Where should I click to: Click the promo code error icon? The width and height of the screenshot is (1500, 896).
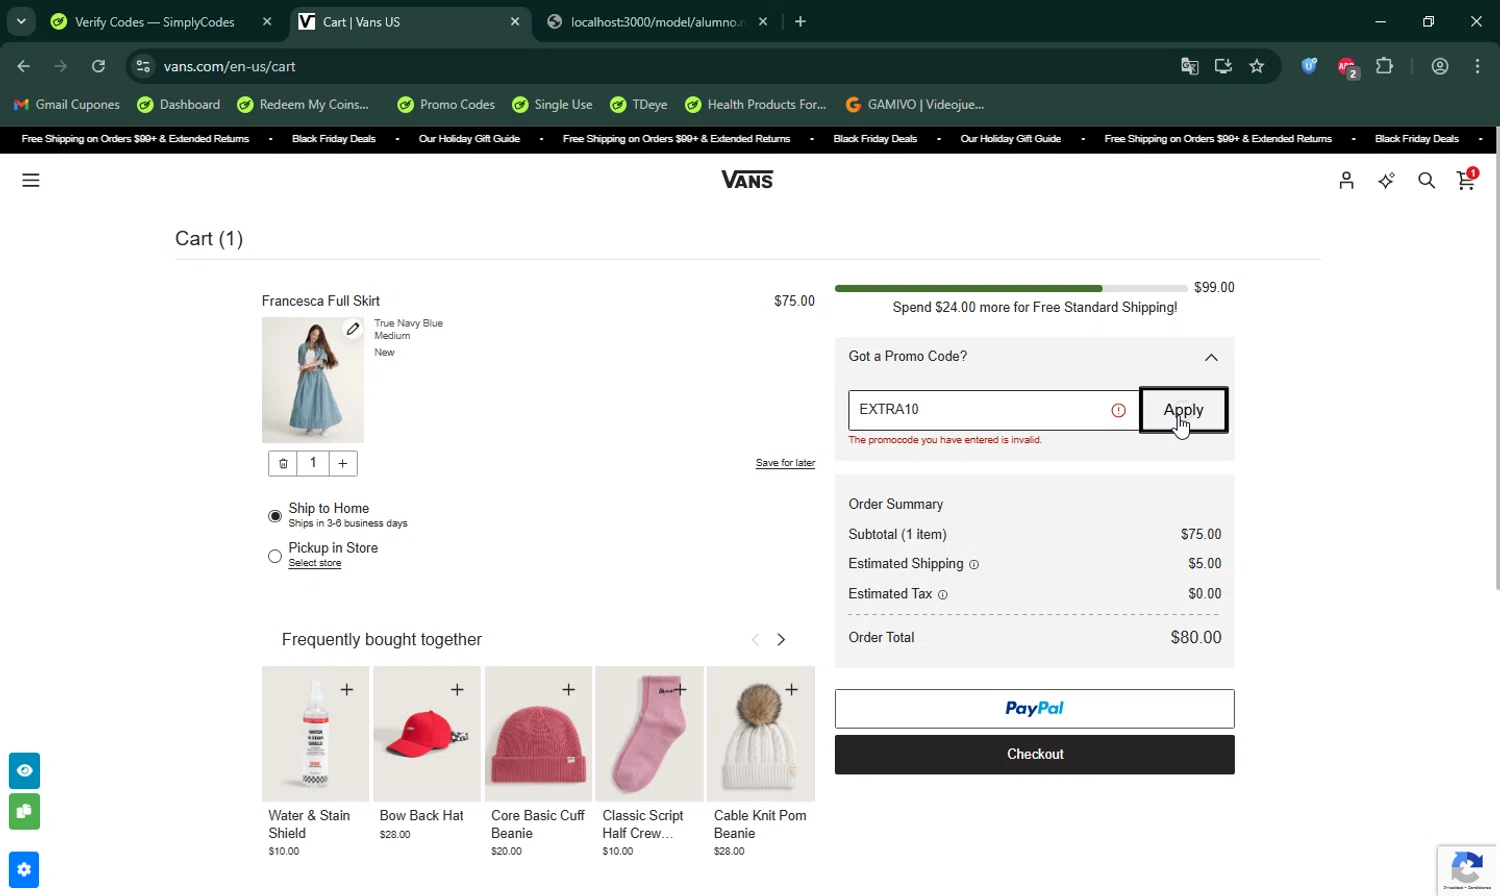1118,410
